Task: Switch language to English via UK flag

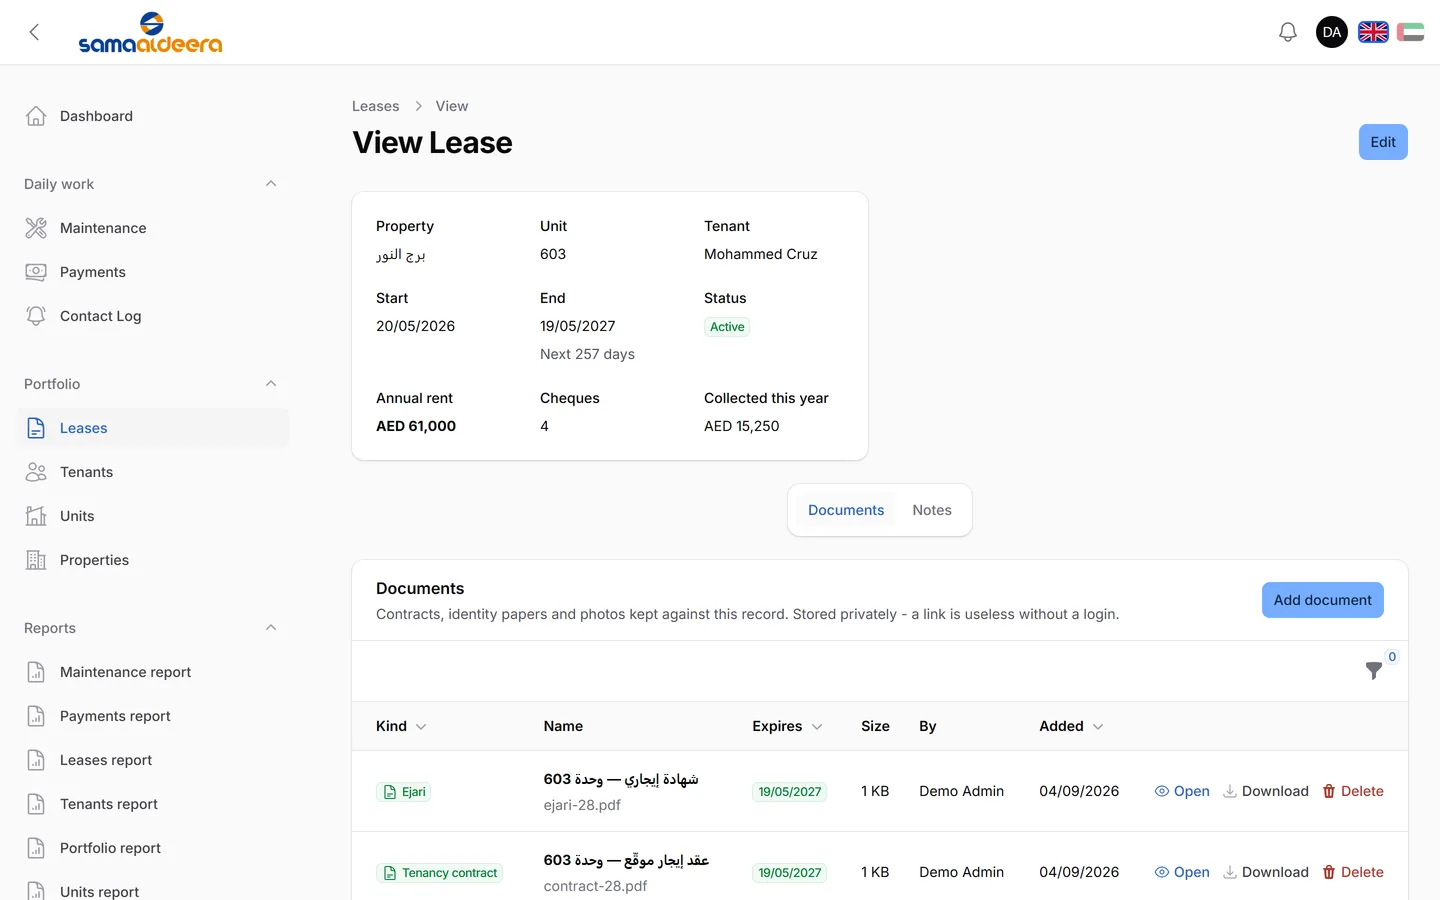Action: point(1373,32)
